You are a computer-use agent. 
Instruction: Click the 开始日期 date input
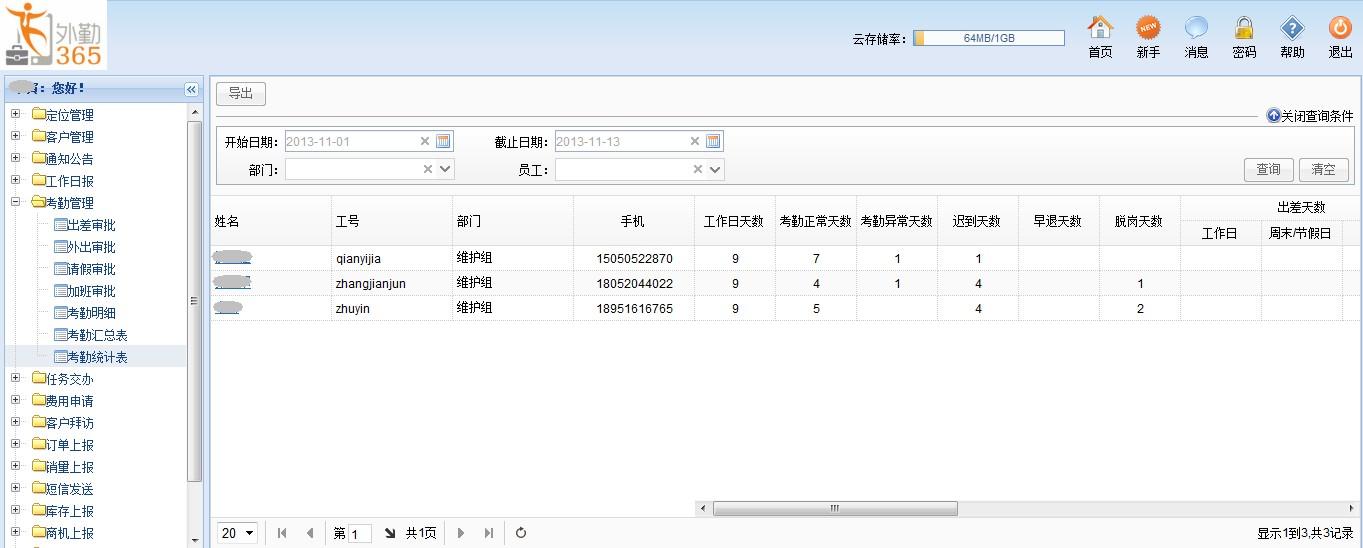(351, 141)
